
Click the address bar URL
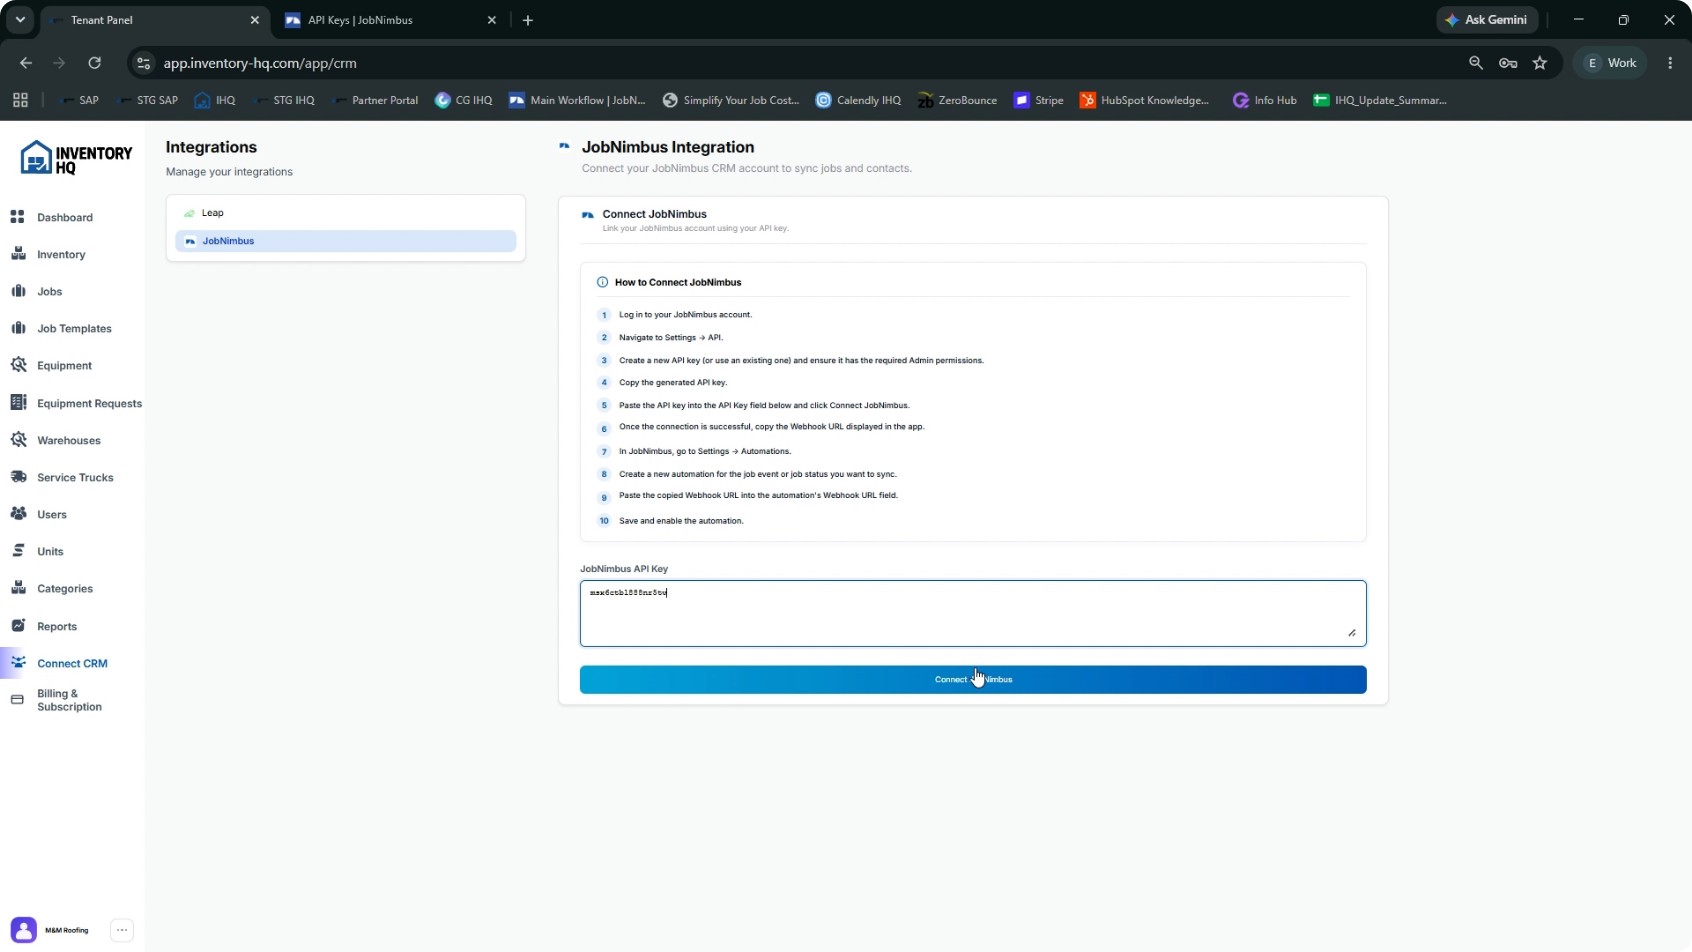click(x=260, y=63)
